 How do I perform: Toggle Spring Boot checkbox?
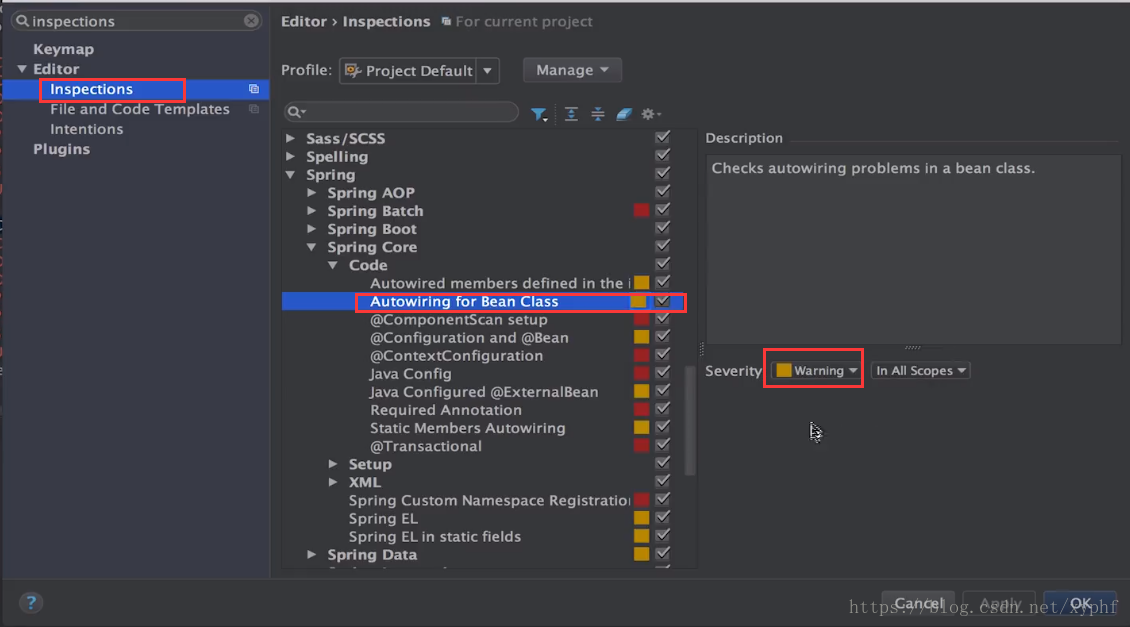click(x=662, y=228)
